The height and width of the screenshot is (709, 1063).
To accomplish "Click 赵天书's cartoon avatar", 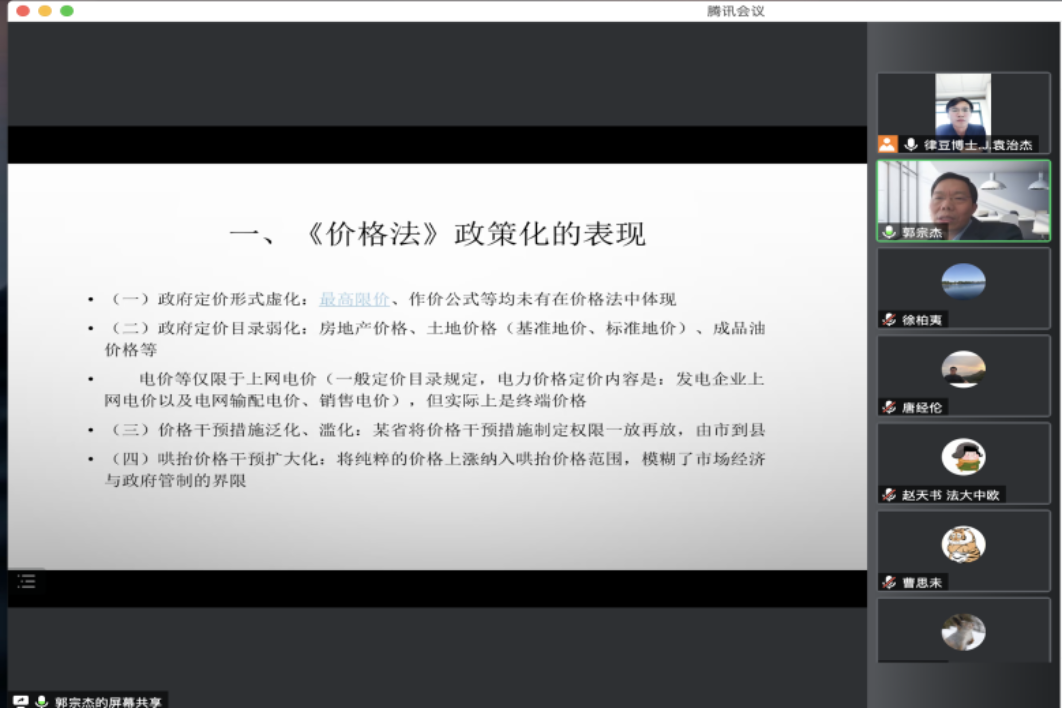I will [963, 457].
